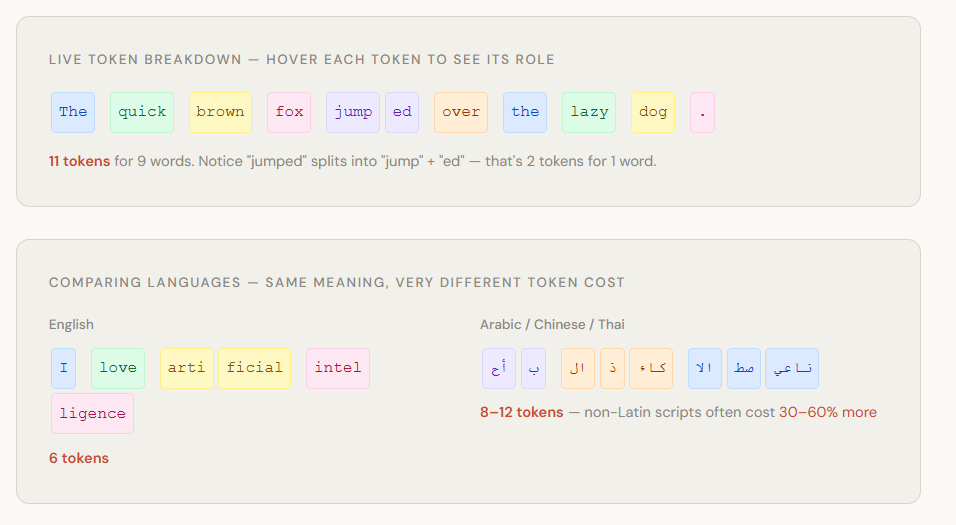956x525 pixels.
Task: Select the 'arti' token fragment
Action: 187,368
